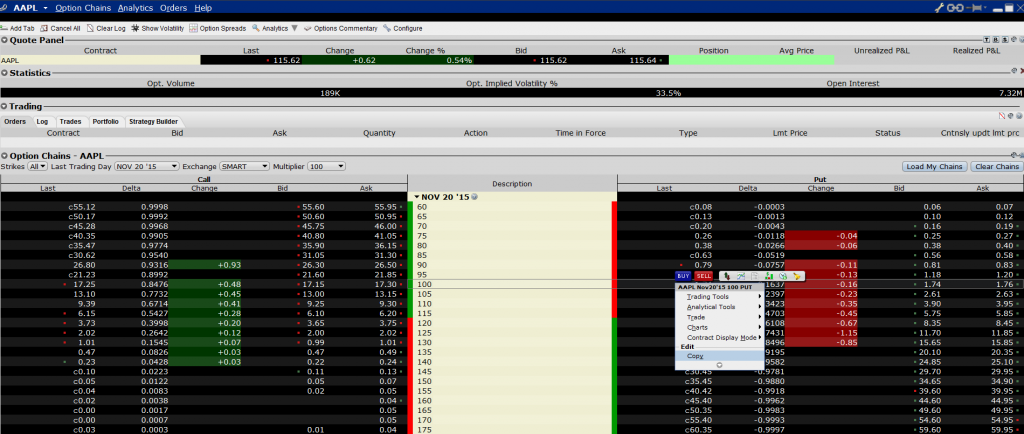Open Contract Display Mode submenu
1024x434 pixels.
coord(720,337)
